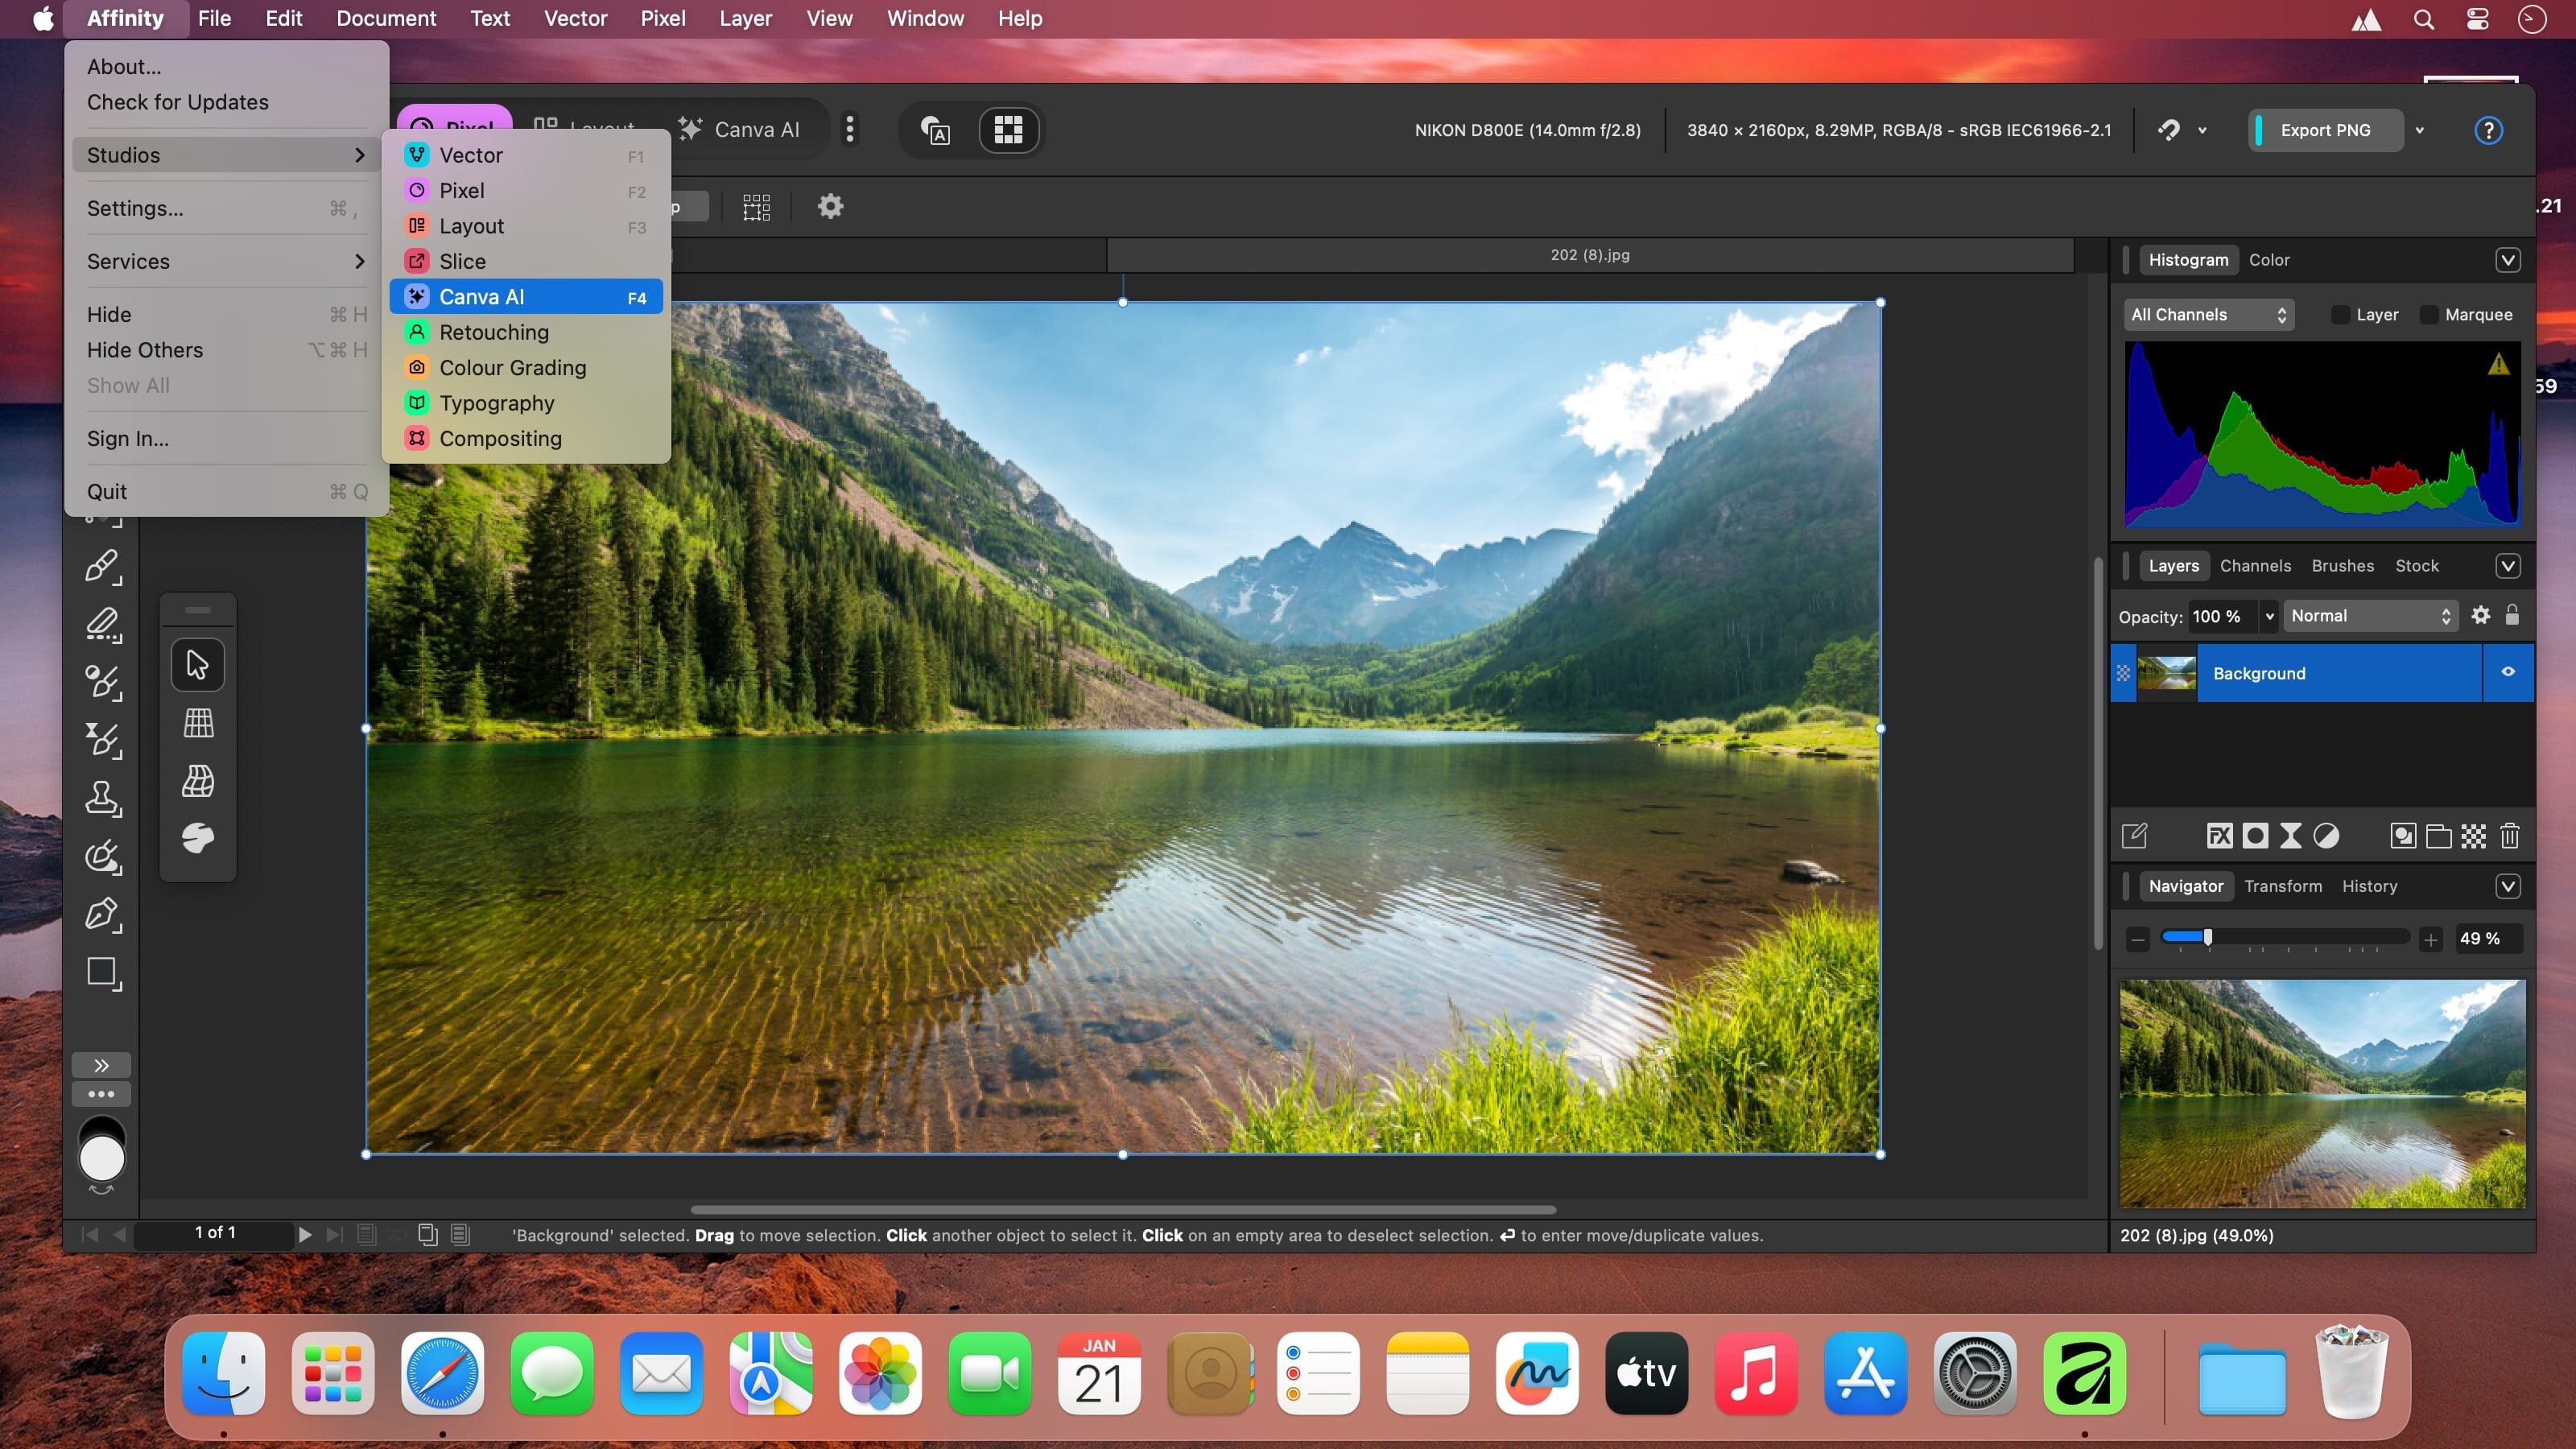Screen dimensions: 2576x1449
Task: Click the Mask Layer icon in Layers panel
Action: [x=2255, y=836]
